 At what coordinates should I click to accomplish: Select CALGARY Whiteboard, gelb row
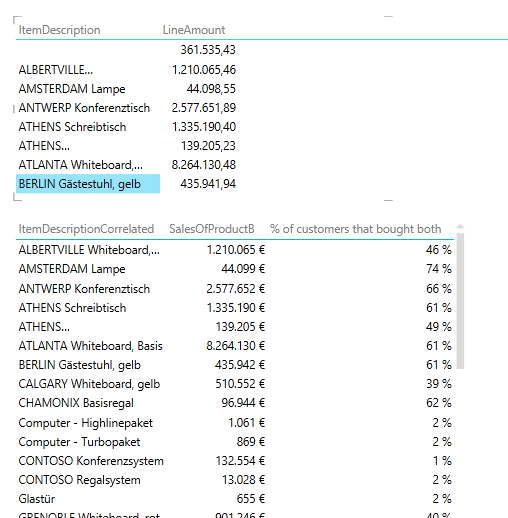[235, 384]
